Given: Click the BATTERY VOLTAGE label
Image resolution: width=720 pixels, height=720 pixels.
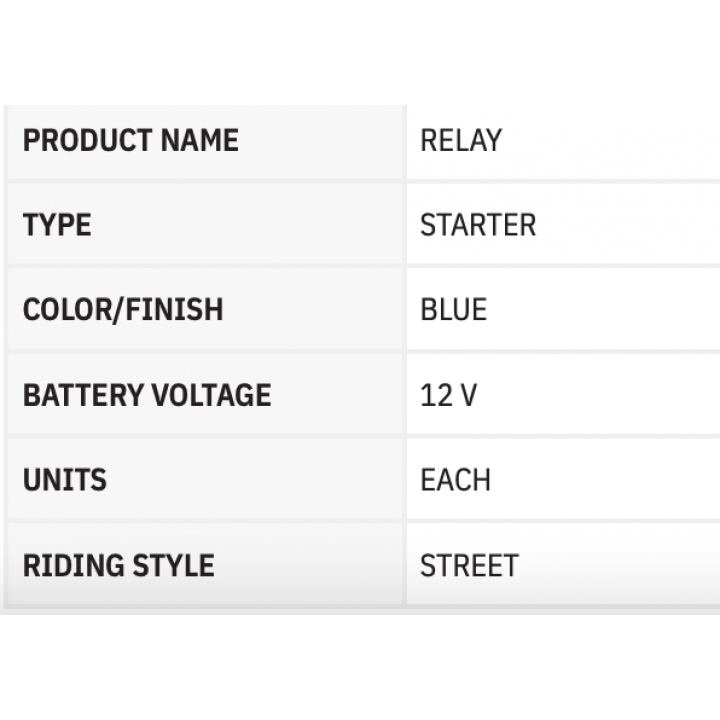Looking at the screenshot, I should 147,395.
